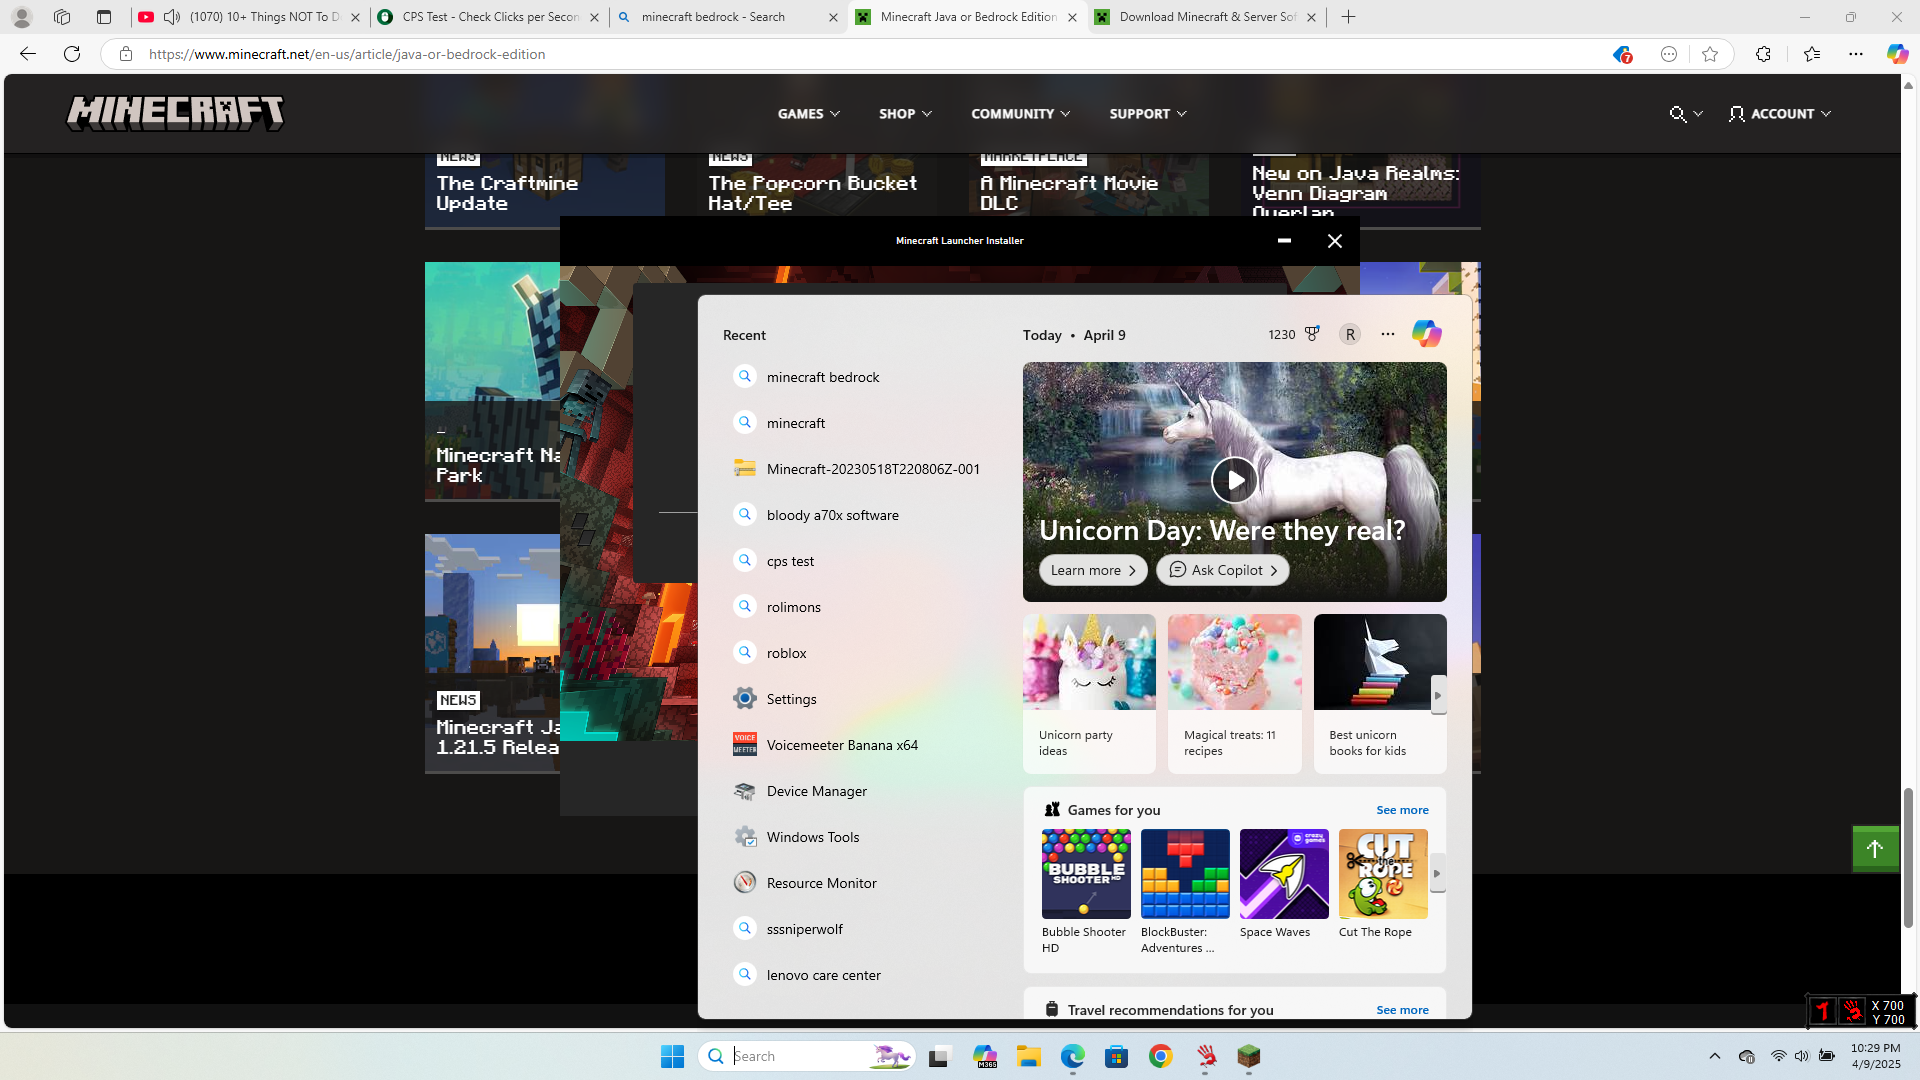1920x1080 pixels.
Task: Open the Bubble Shooter HD game thumbnail
Action: (x=1086, y=874)
